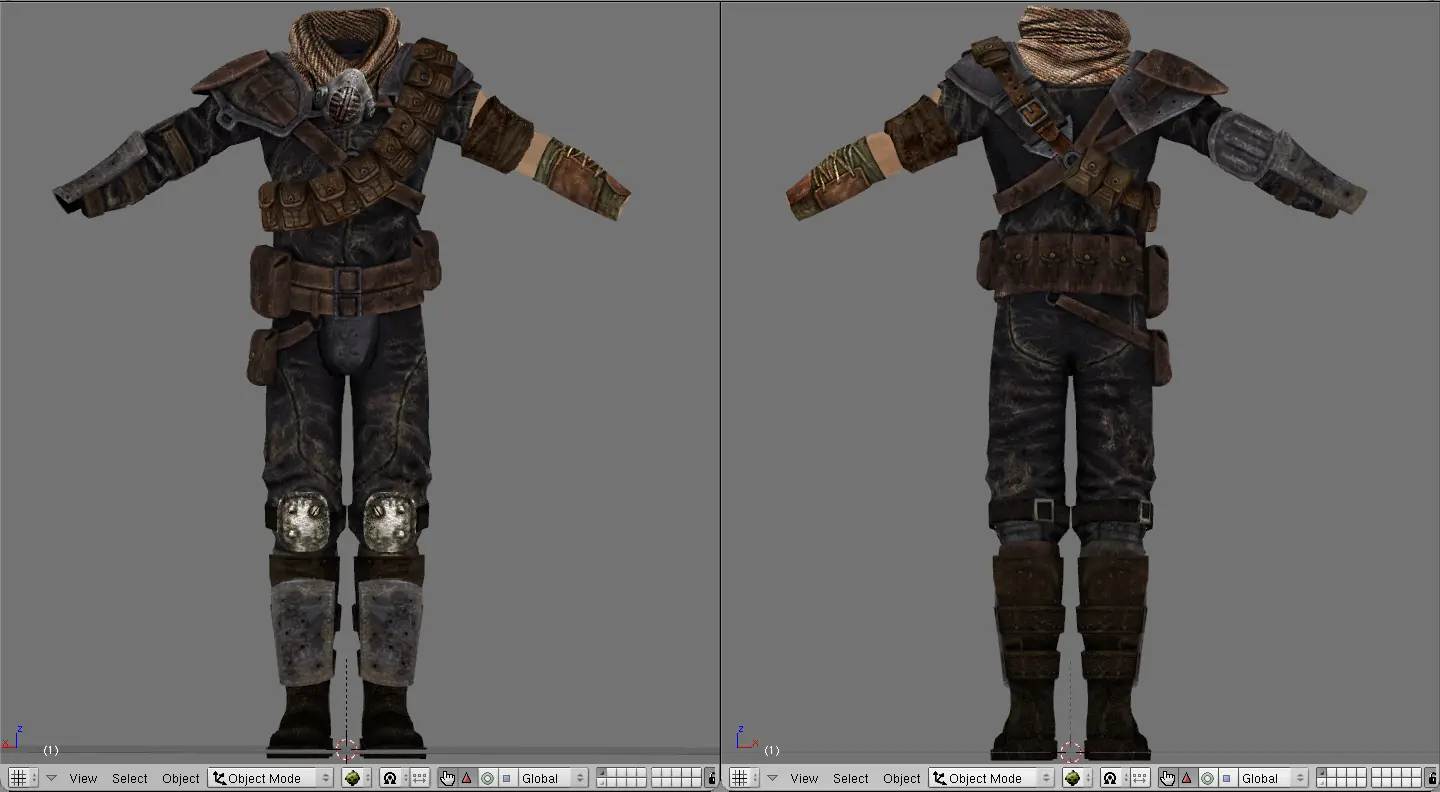
Task: Select scale manipulator square in front-view viewport
Action: tap(507, 778)
